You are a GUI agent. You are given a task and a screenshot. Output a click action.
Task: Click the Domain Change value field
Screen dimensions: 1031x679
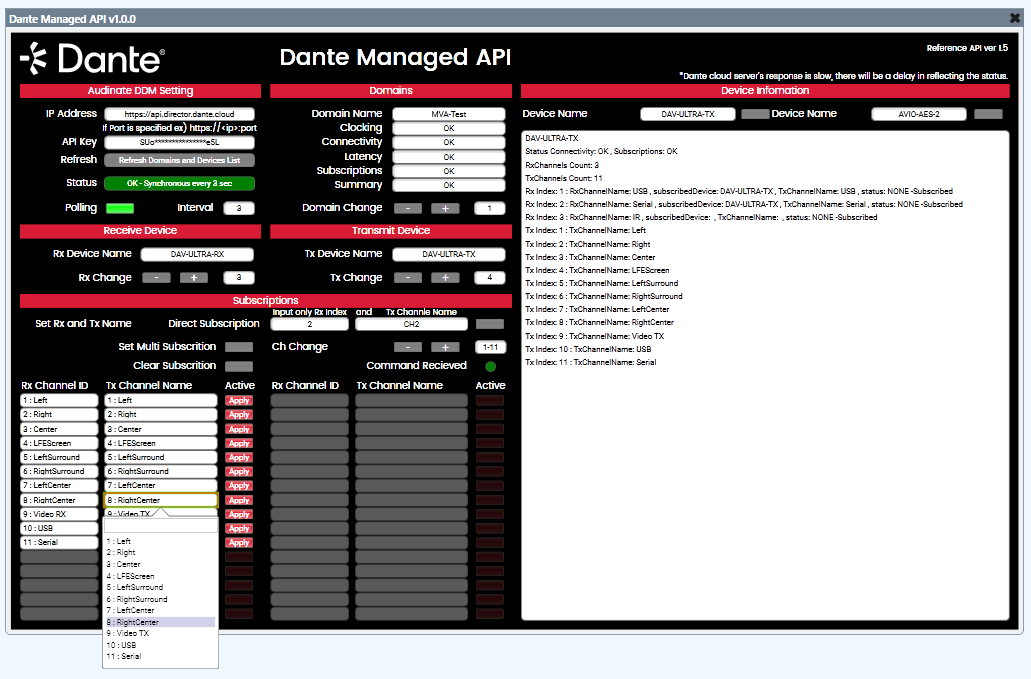(490, 208)
